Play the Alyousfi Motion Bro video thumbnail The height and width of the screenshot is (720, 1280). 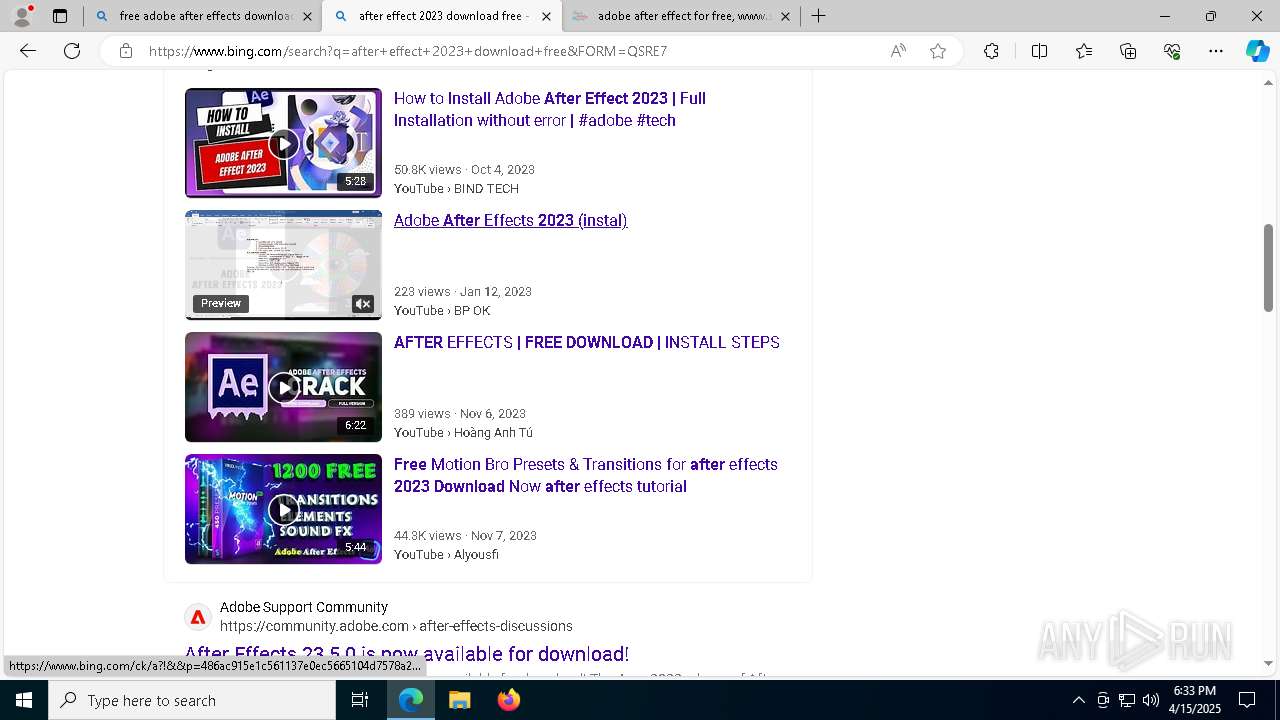[x=283, y=509]
